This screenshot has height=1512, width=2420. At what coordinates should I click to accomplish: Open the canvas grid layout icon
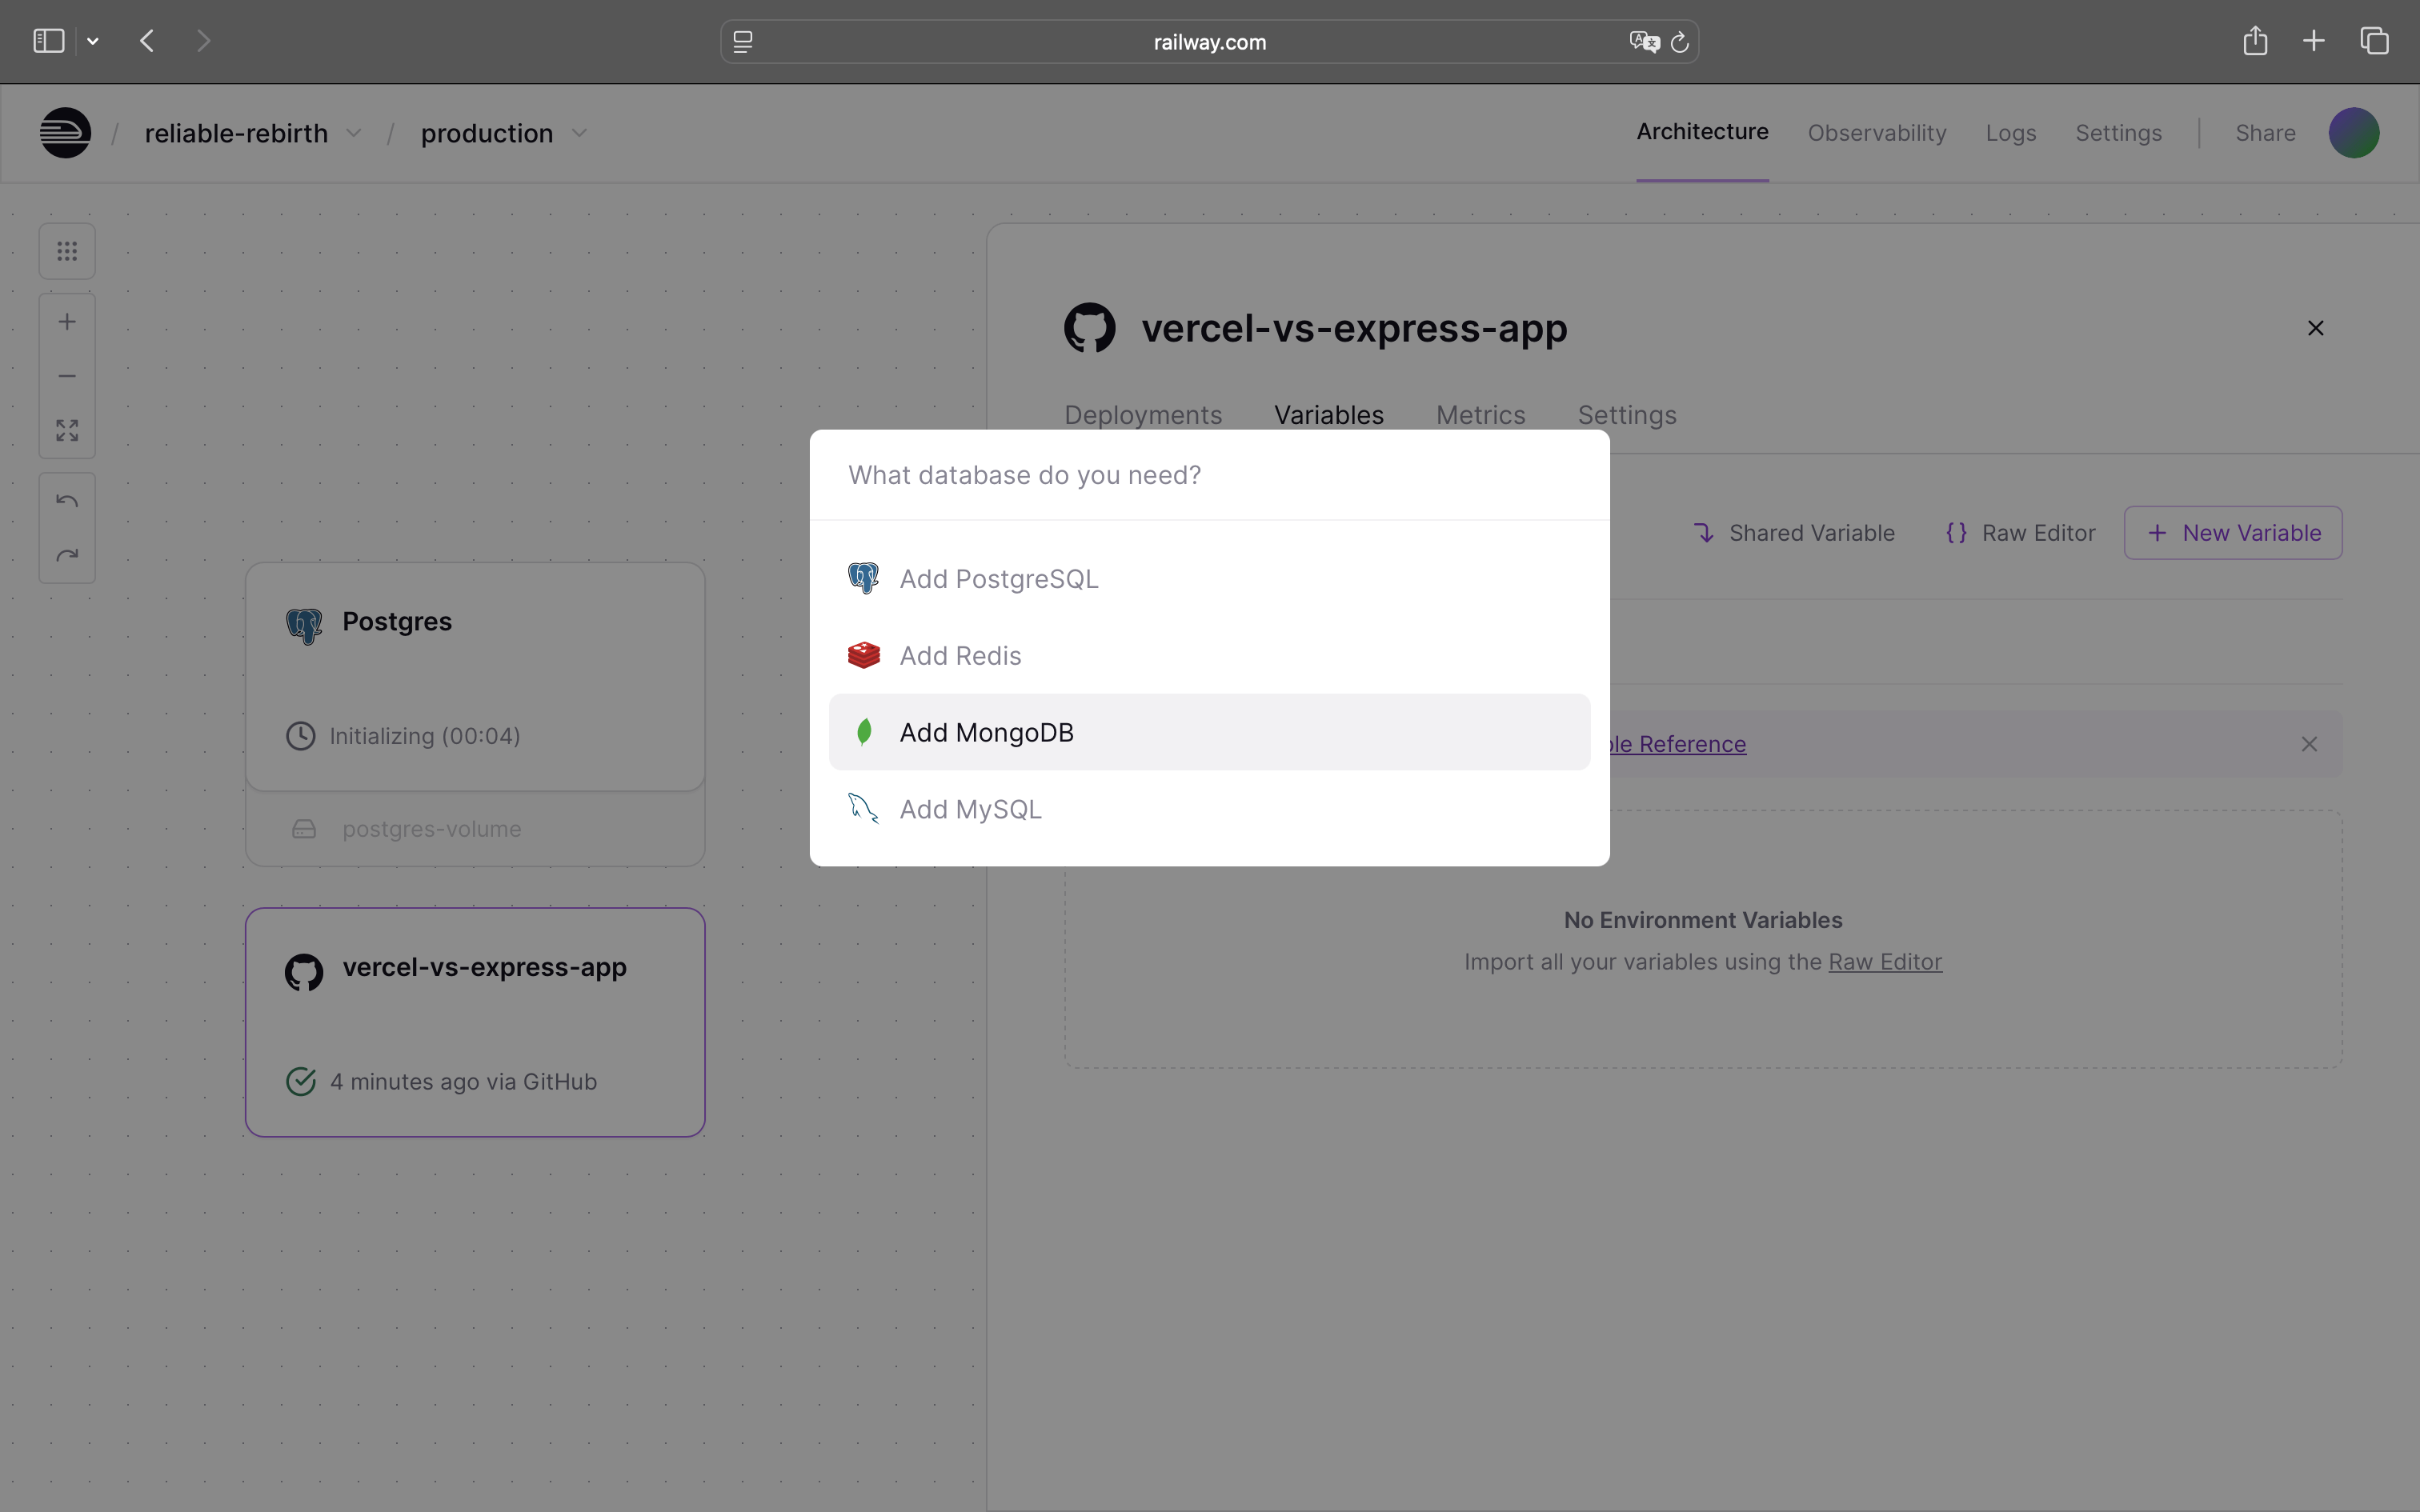coord(67,251)
